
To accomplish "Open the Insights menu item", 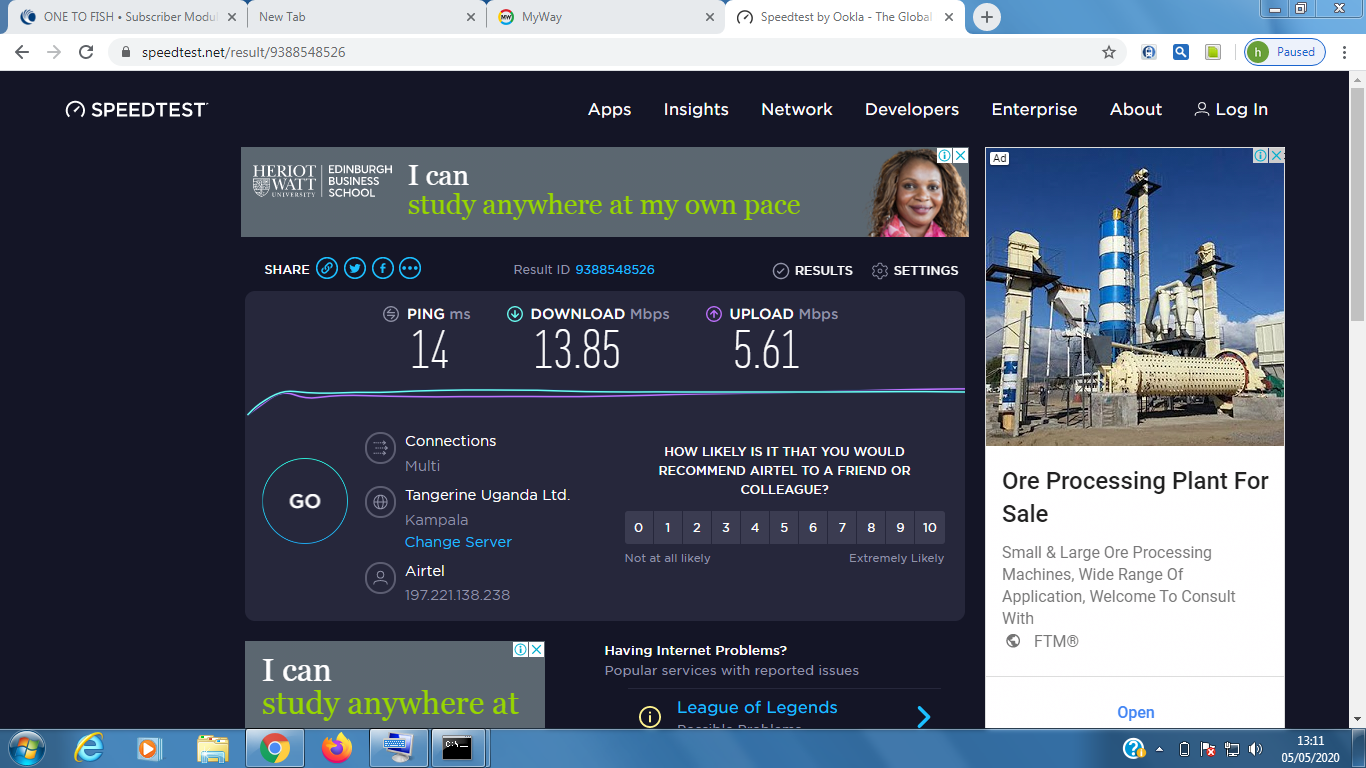I will [696, 110].
